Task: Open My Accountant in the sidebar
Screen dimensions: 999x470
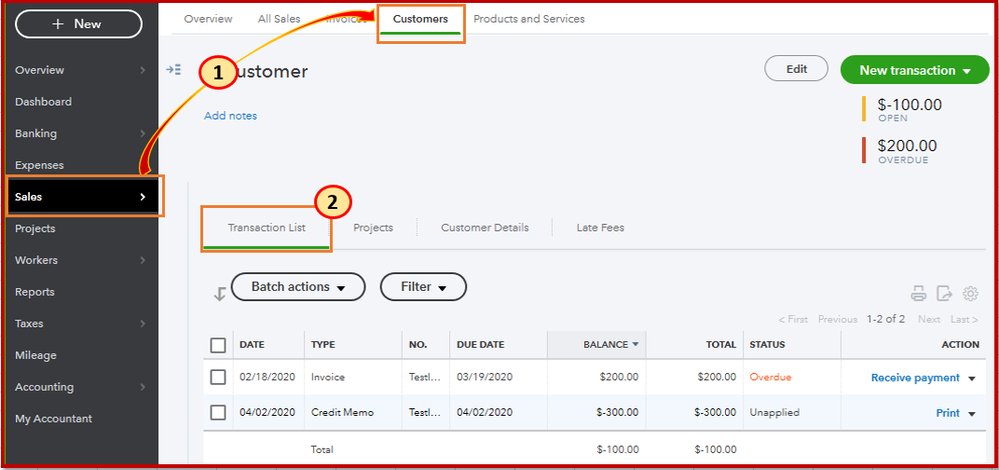Action: click(54, 418)
